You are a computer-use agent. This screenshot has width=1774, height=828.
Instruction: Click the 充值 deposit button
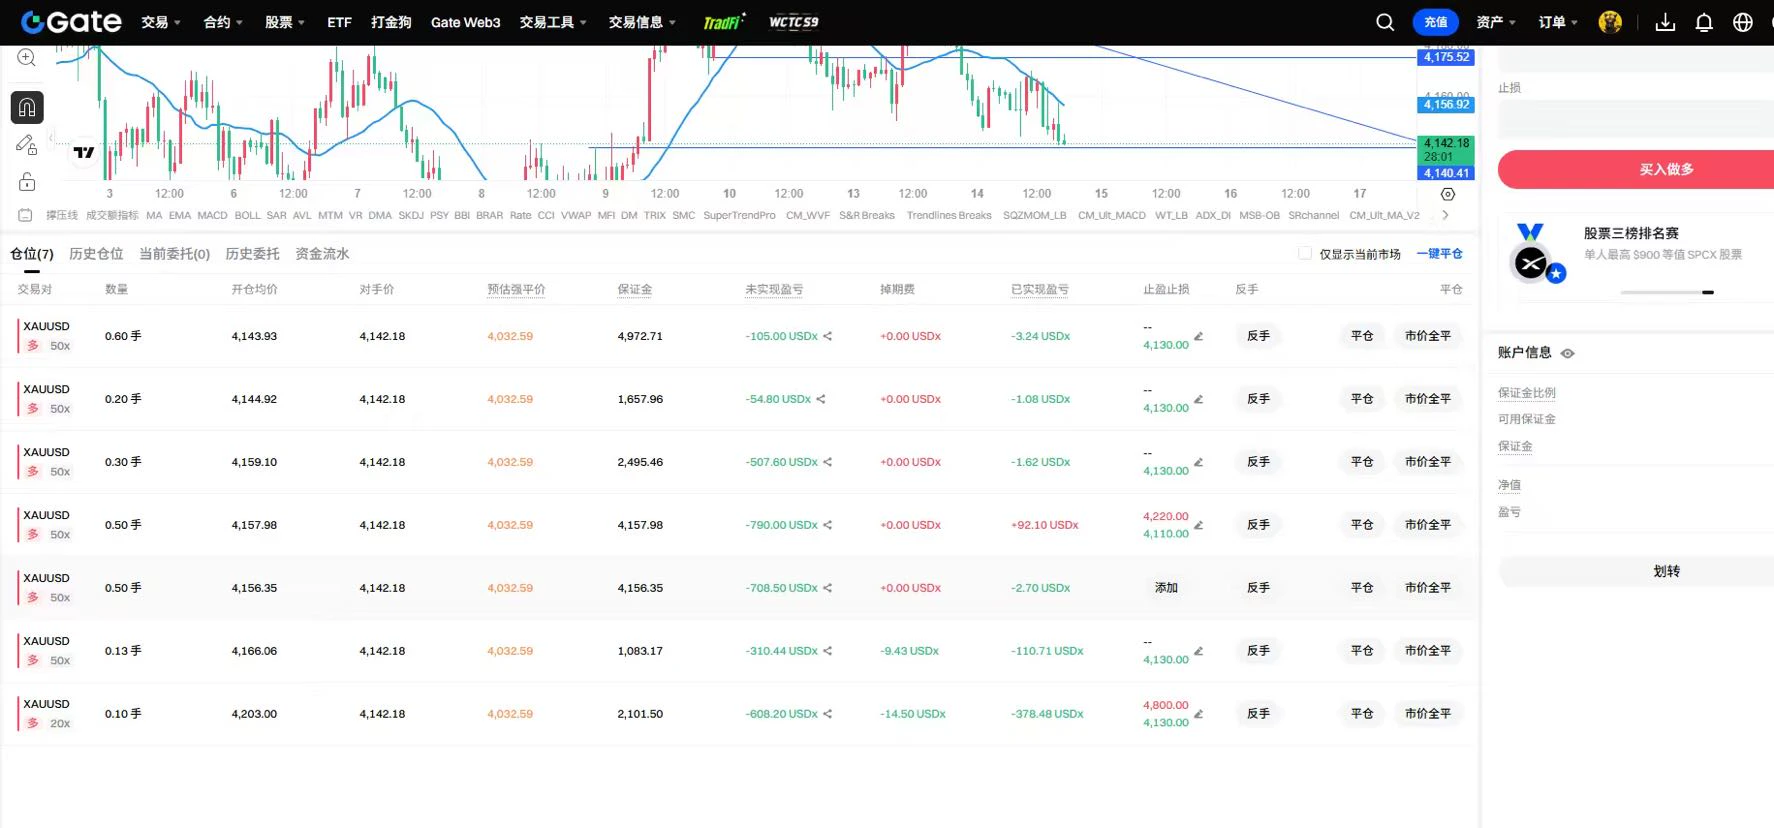pyautogui.click(x=1436, y=22)
